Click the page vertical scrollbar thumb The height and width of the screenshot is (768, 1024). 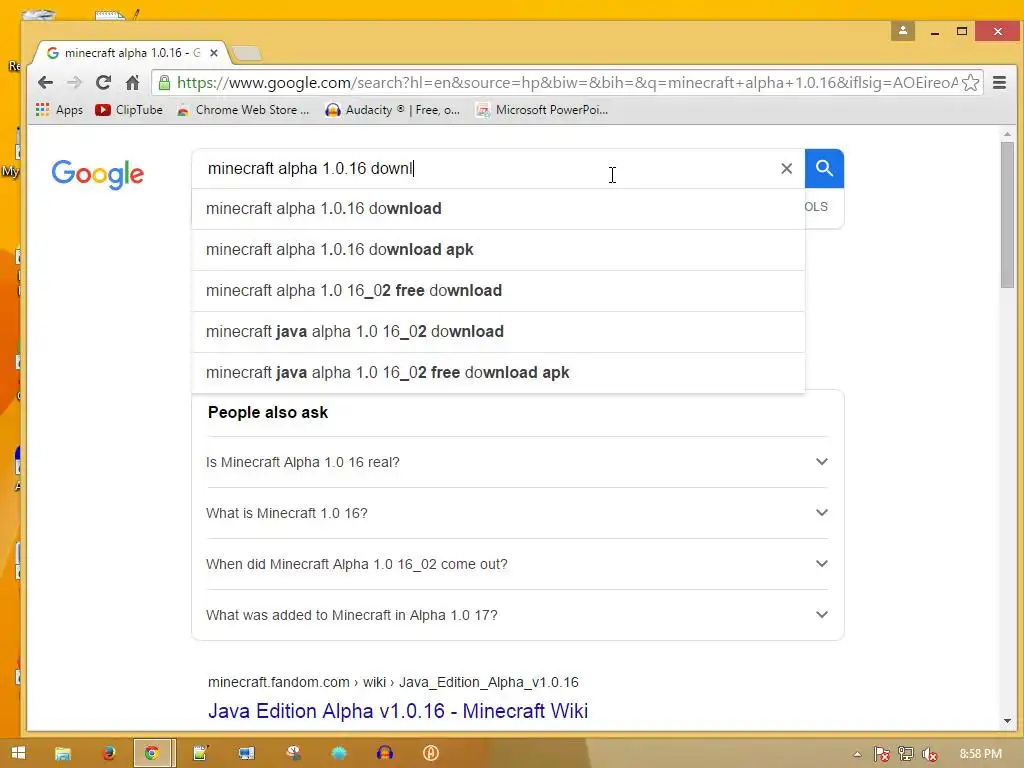pyautogui.click(x=1007, y=214)
